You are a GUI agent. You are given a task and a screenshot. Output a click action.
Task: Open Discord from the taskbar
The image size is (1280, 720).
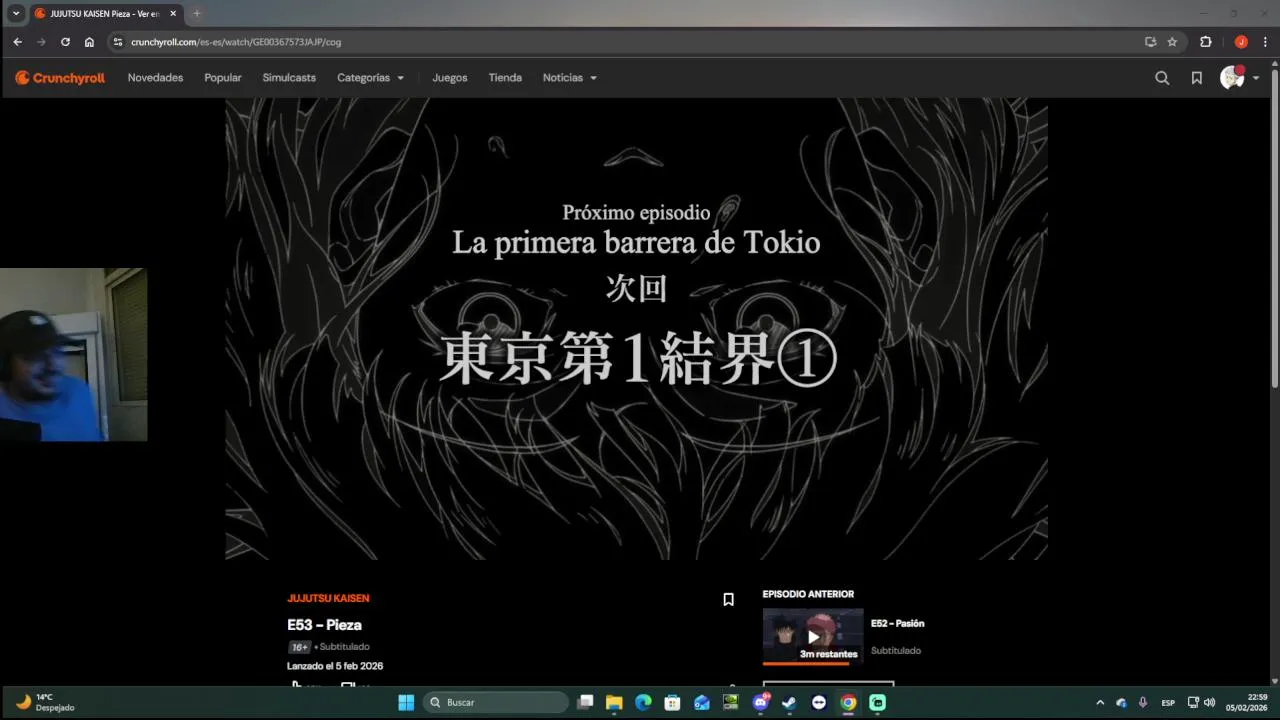[x=761, y=702]
